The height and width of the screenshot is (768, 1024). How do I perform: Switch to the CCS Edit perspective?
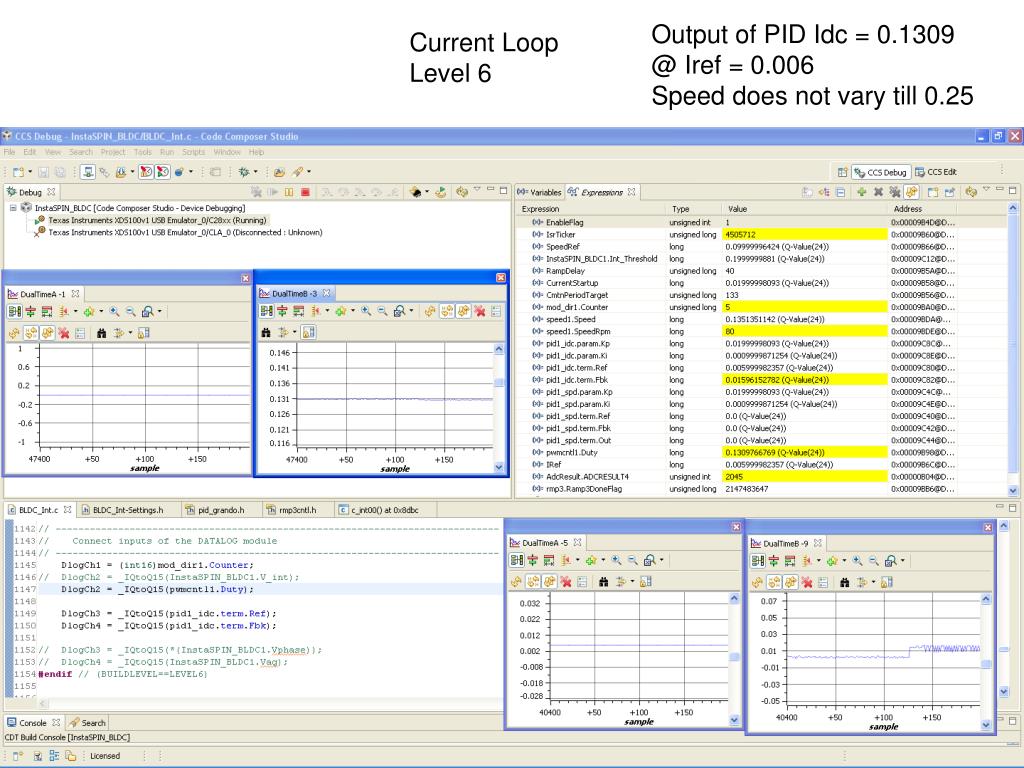(x=936, y=172)
